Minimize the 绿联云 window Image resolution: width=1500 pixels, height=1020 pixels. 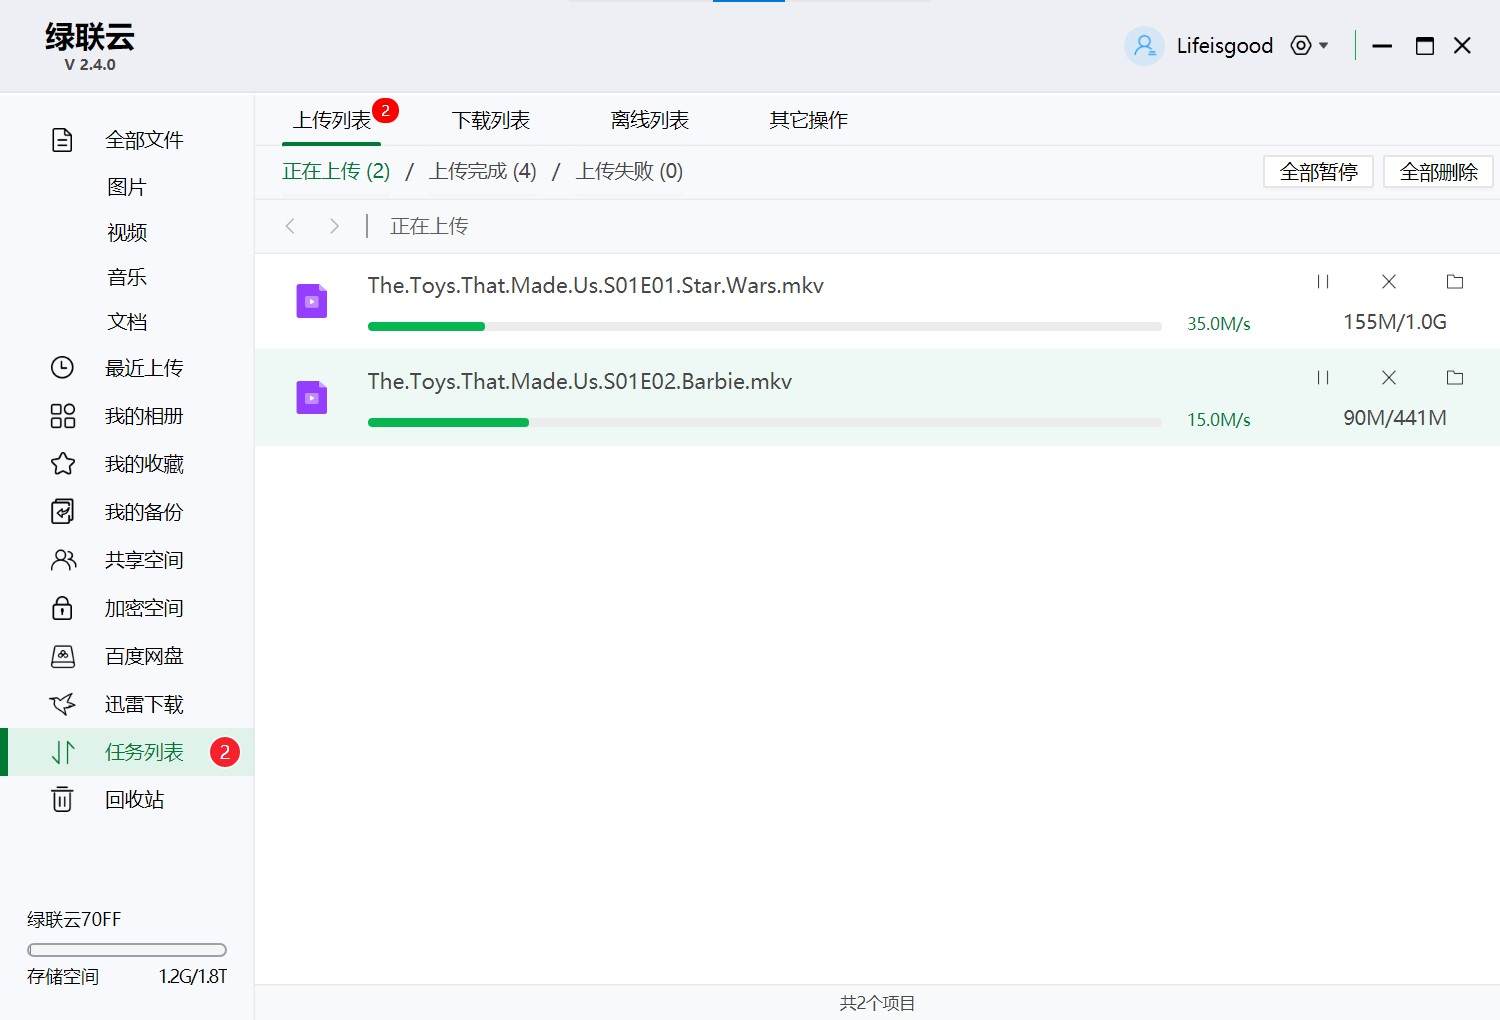coord(1382,46)
